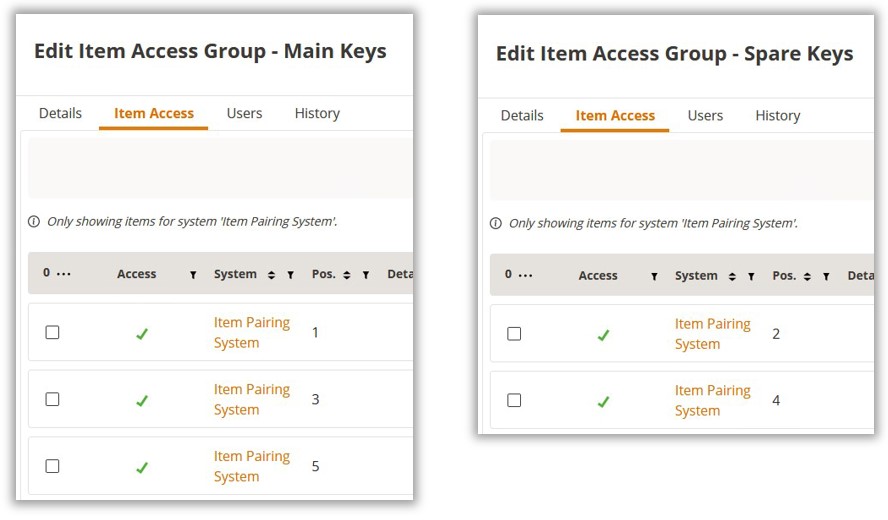
Task: Click System filter icon in Main Keys table
Action: click(291, 275)
